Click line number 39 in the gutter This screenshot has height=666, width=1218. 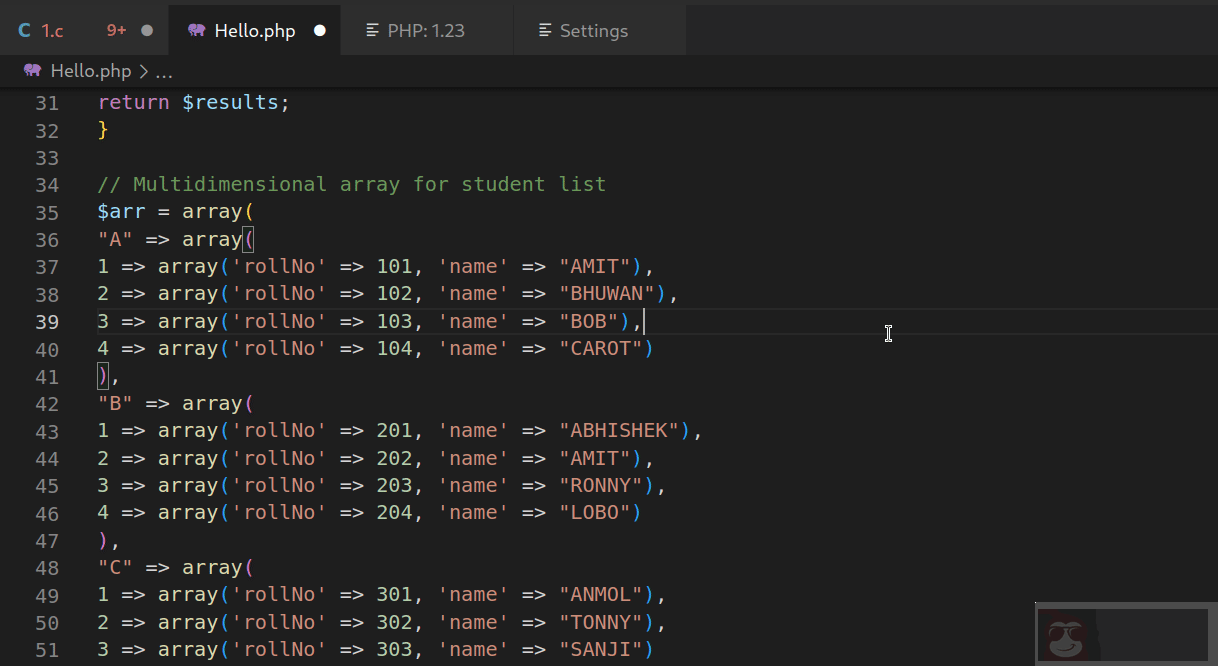point(46,320)
